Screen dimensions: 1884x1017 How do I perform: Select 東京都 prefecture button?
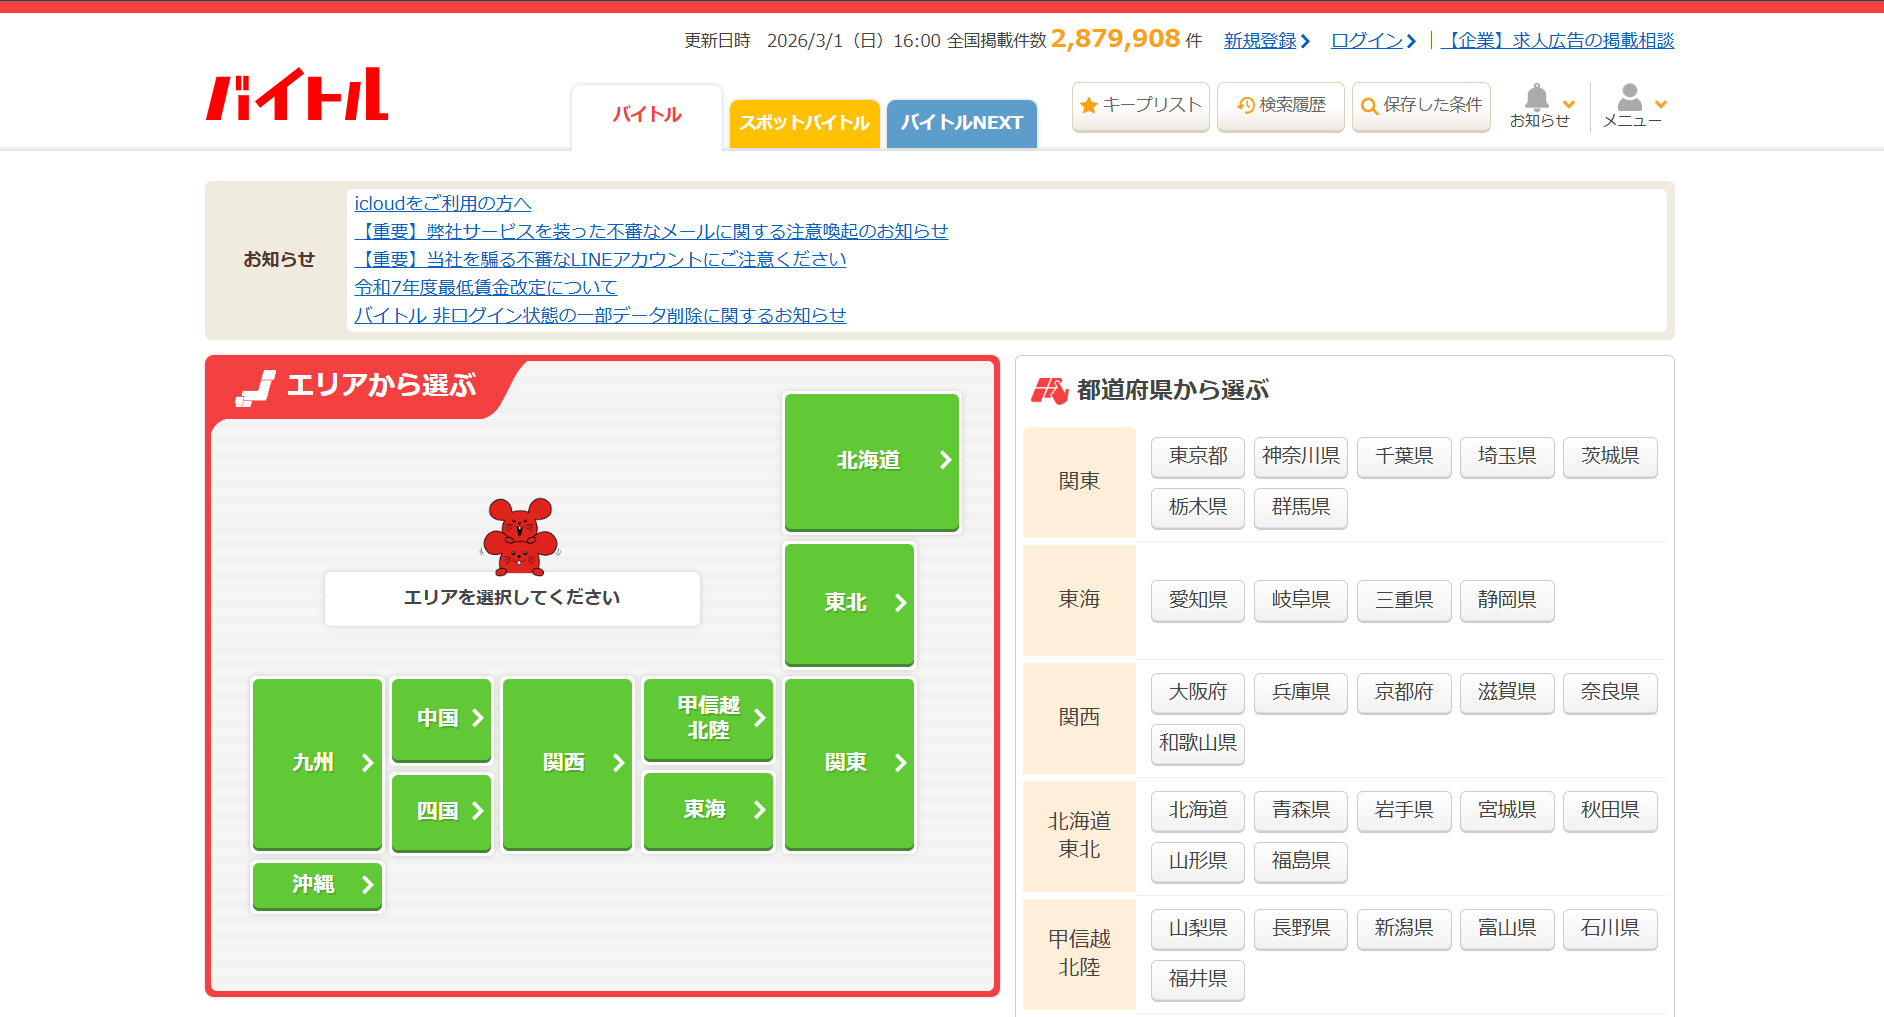[x=1197, y=456]
